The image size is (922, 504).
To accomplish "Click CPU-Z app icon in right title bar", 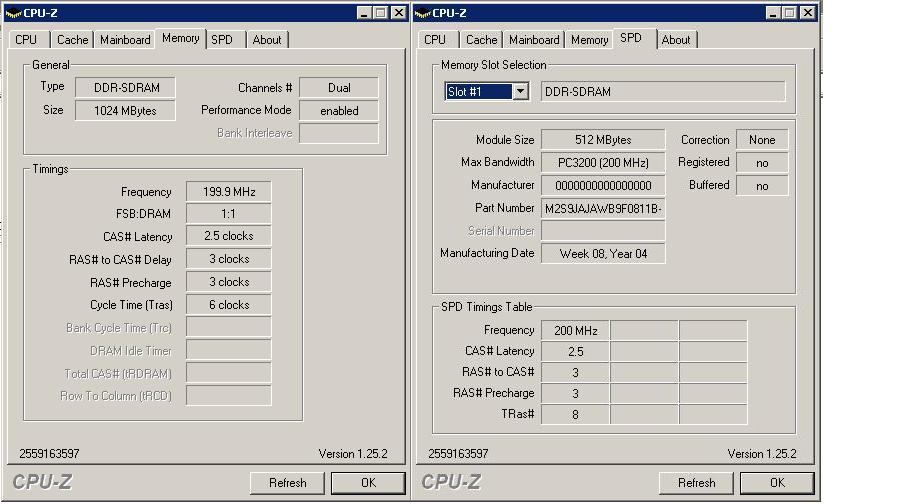I will (x=422, y=13).
